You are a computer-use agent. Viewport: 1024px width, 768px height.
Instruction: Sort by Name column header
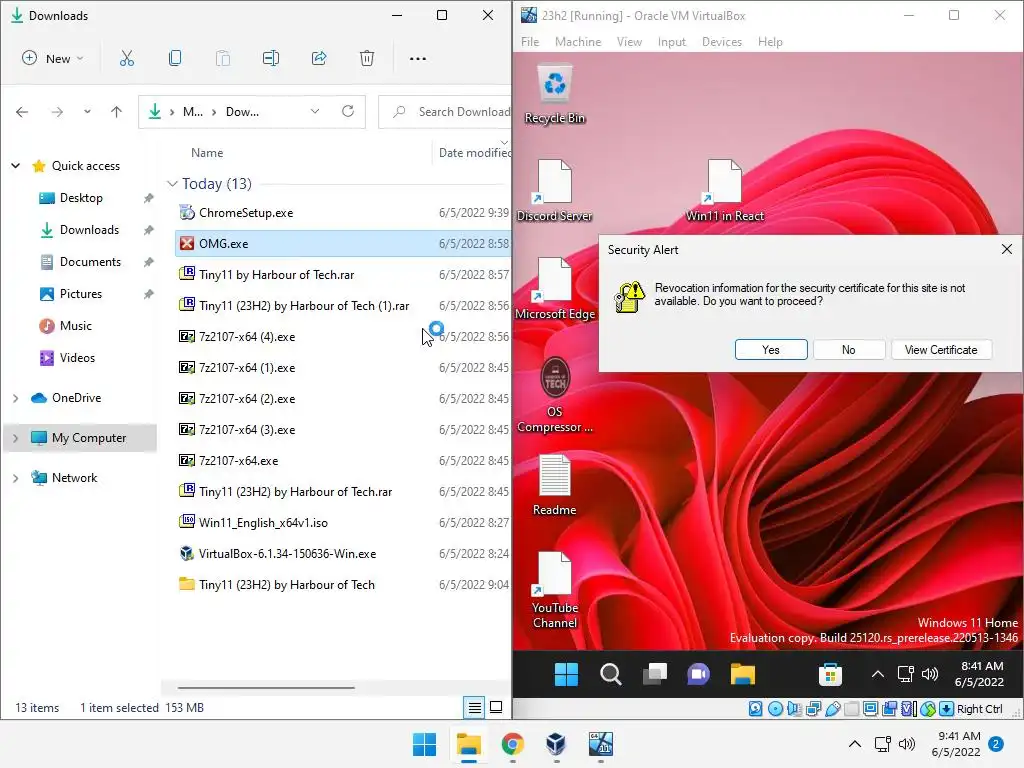click(x=207, y=152)
